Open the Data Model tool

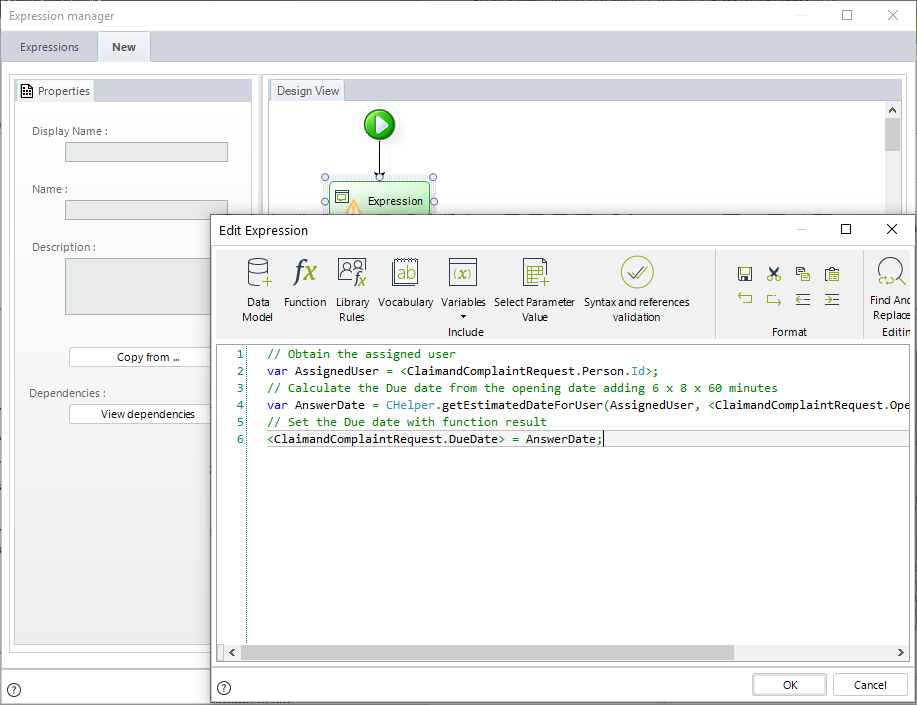258,290
